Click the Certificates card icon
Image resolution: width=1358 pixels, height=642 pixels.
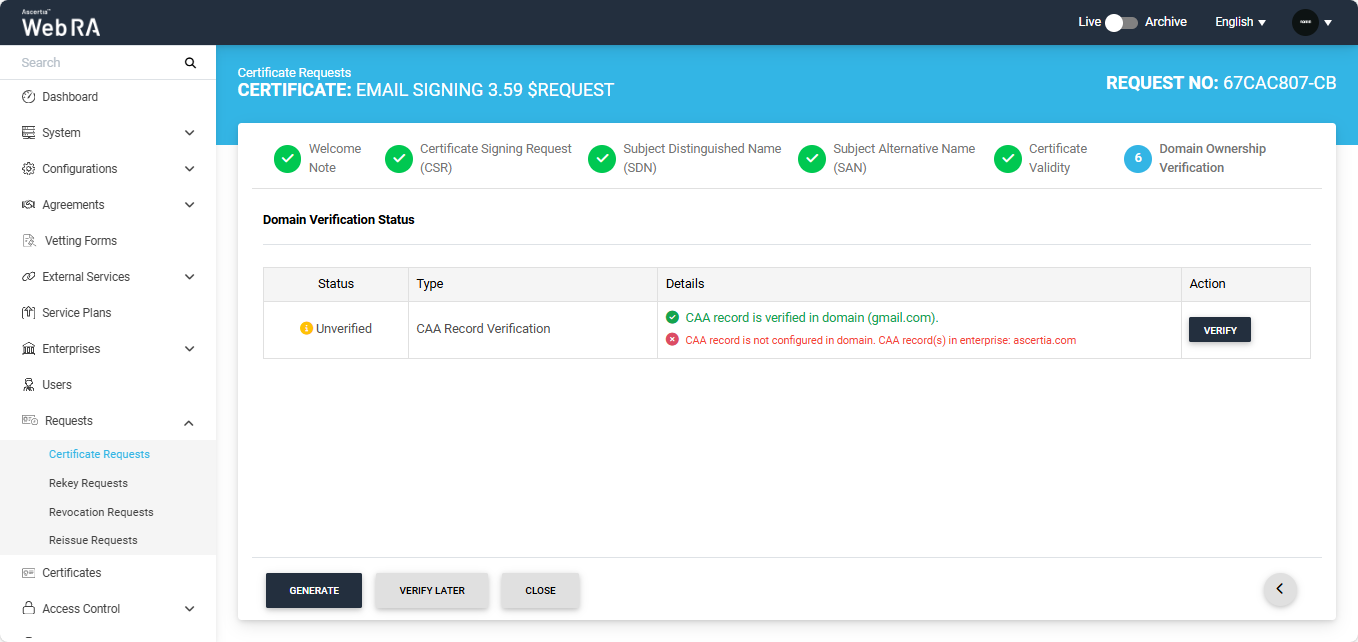[29, 573]
